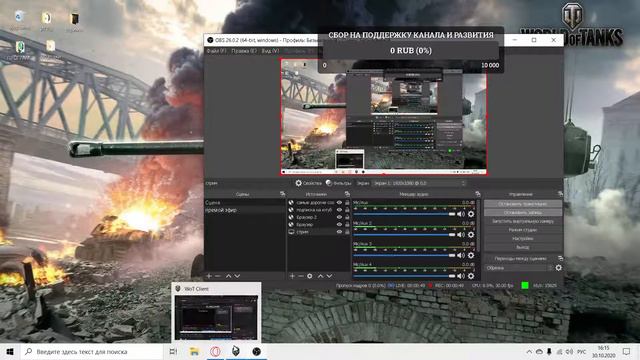Viewport: 640px width, 360px height.
Task: Click the Windows taskbar search box
Action: (92, 351)
